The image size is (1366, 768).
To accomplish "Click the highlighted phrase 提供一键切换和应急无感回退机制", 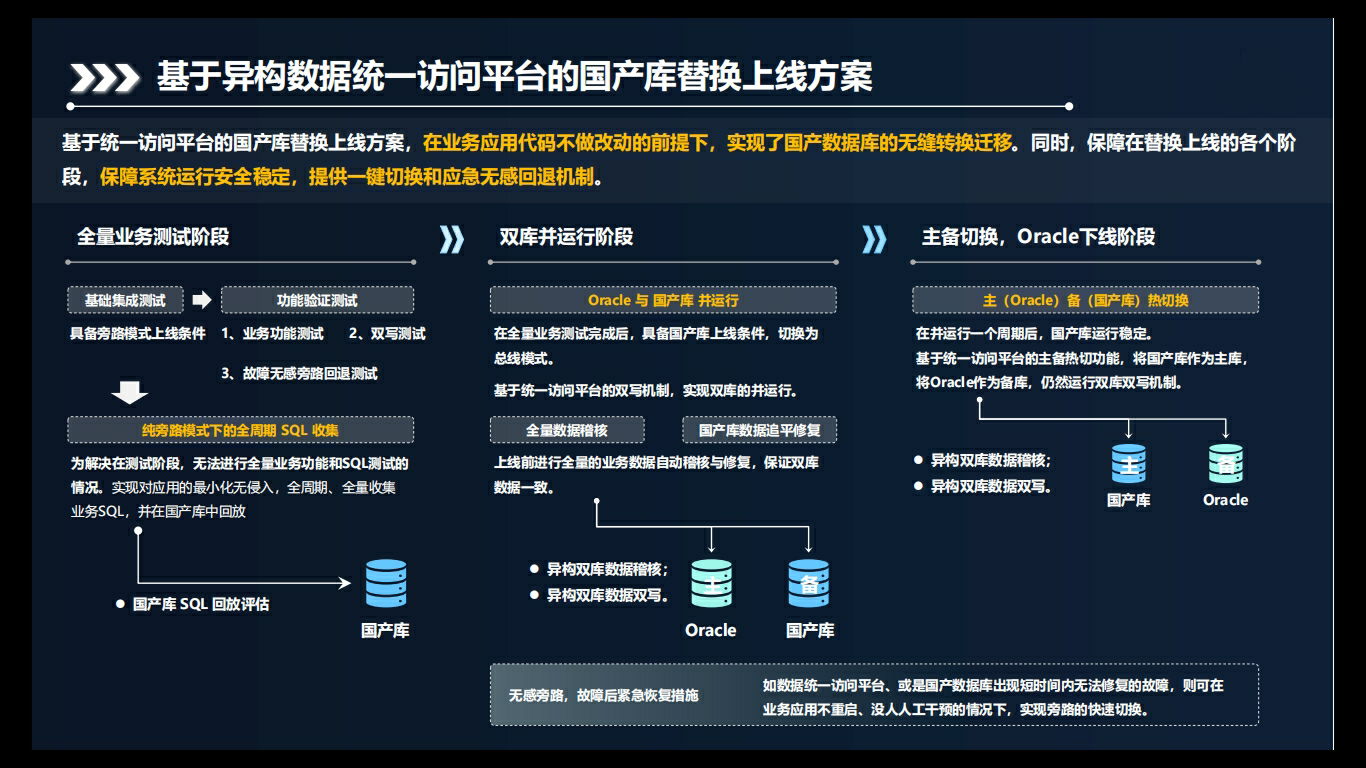I will click(x=454, y=178).
